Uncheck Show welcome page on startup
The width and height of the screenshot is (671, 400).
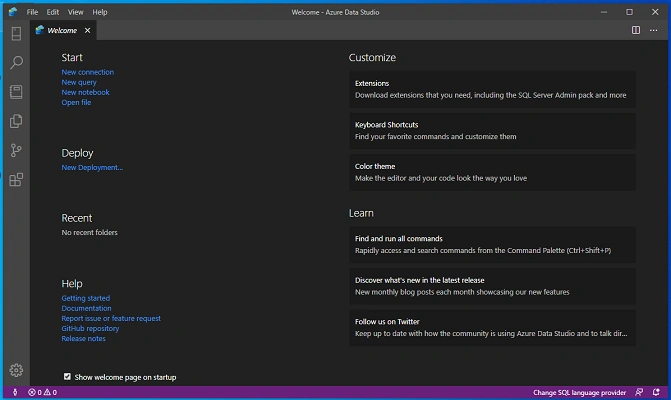pyautogui.click(x=67, y=376)
